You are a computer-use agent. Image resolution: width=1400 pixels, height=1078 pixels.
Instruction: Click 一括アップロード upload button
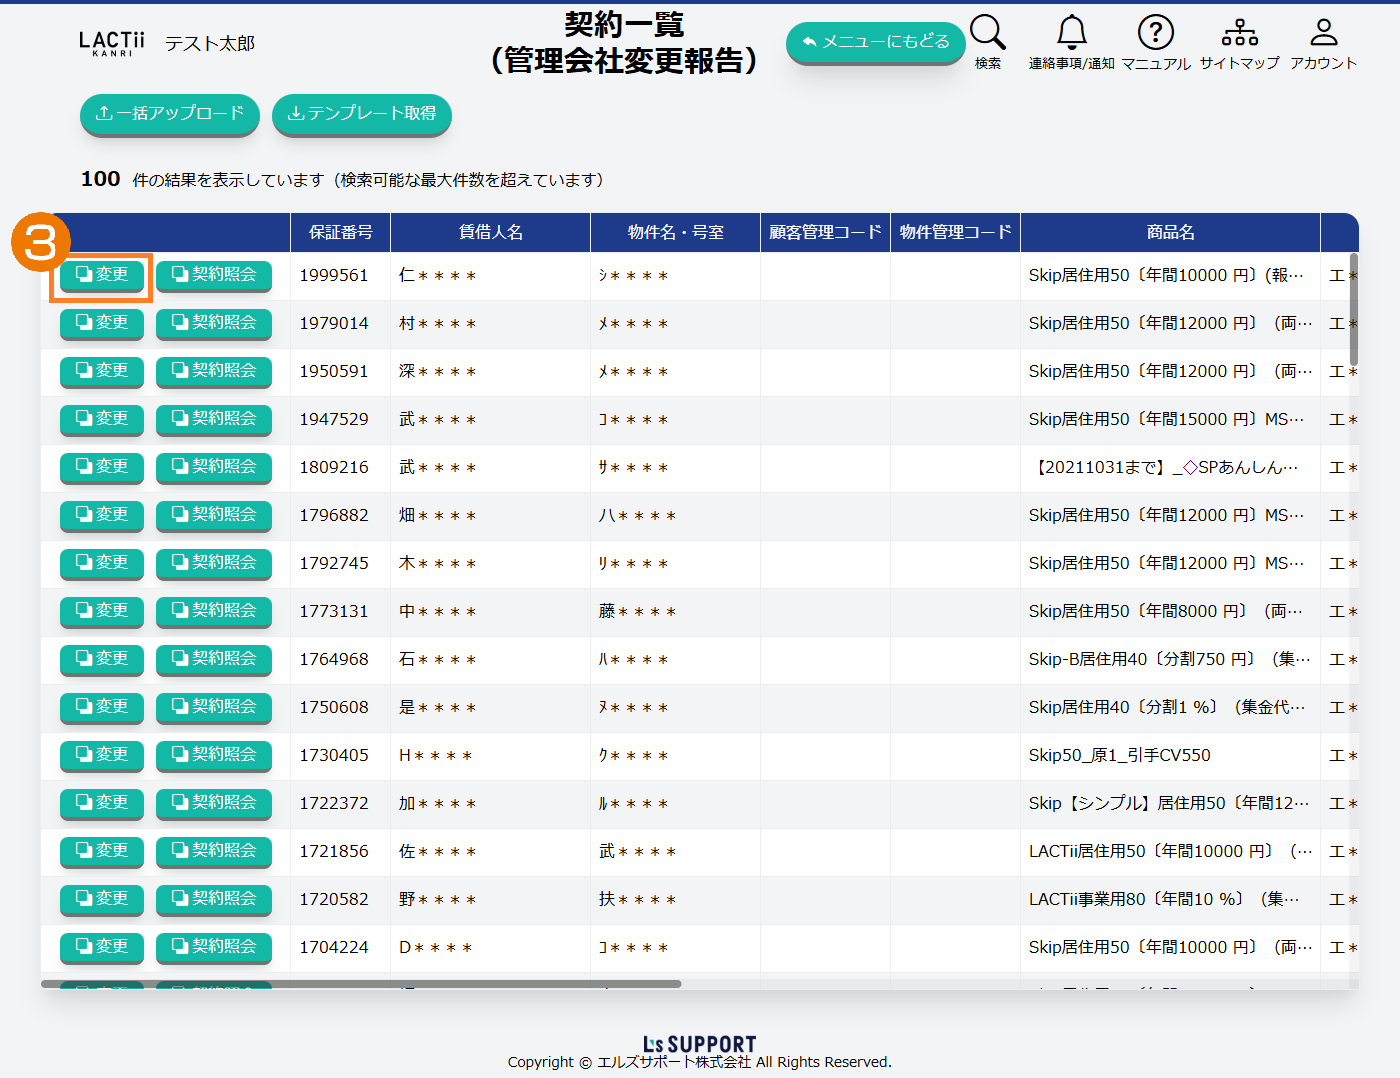tap(169, 114)
